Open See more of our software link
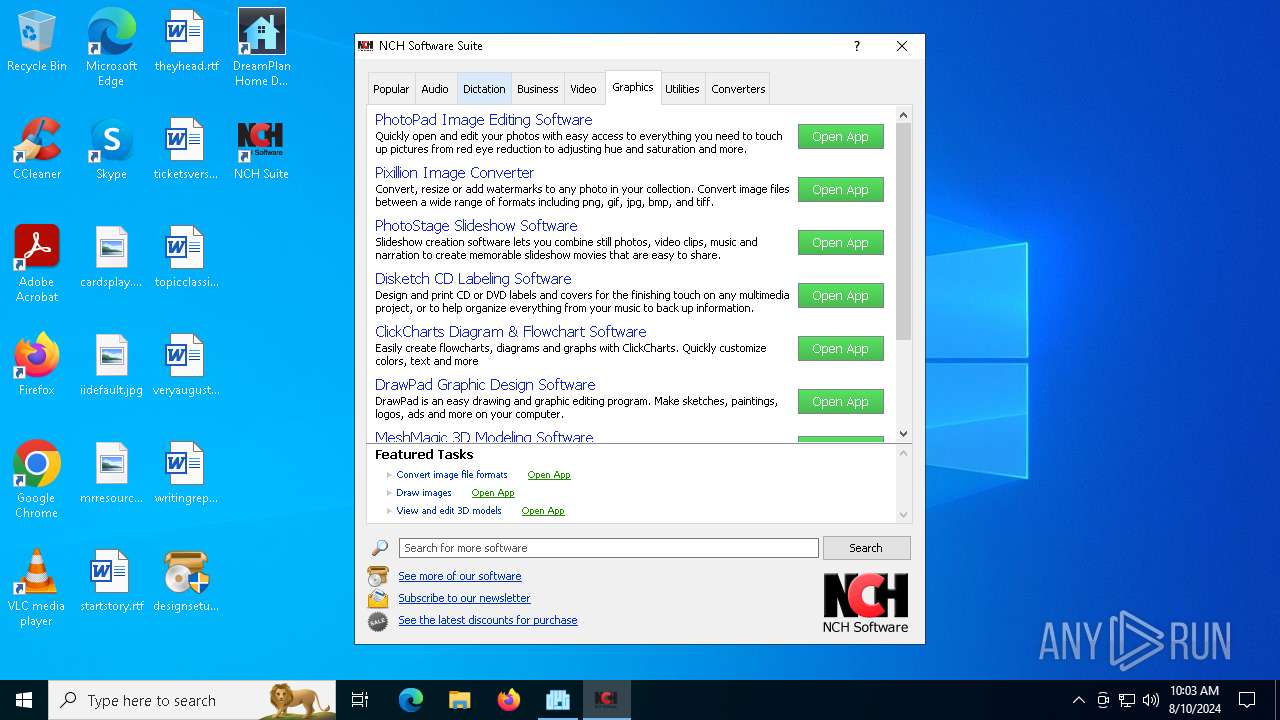The image size is (1280, 720). 460,576
